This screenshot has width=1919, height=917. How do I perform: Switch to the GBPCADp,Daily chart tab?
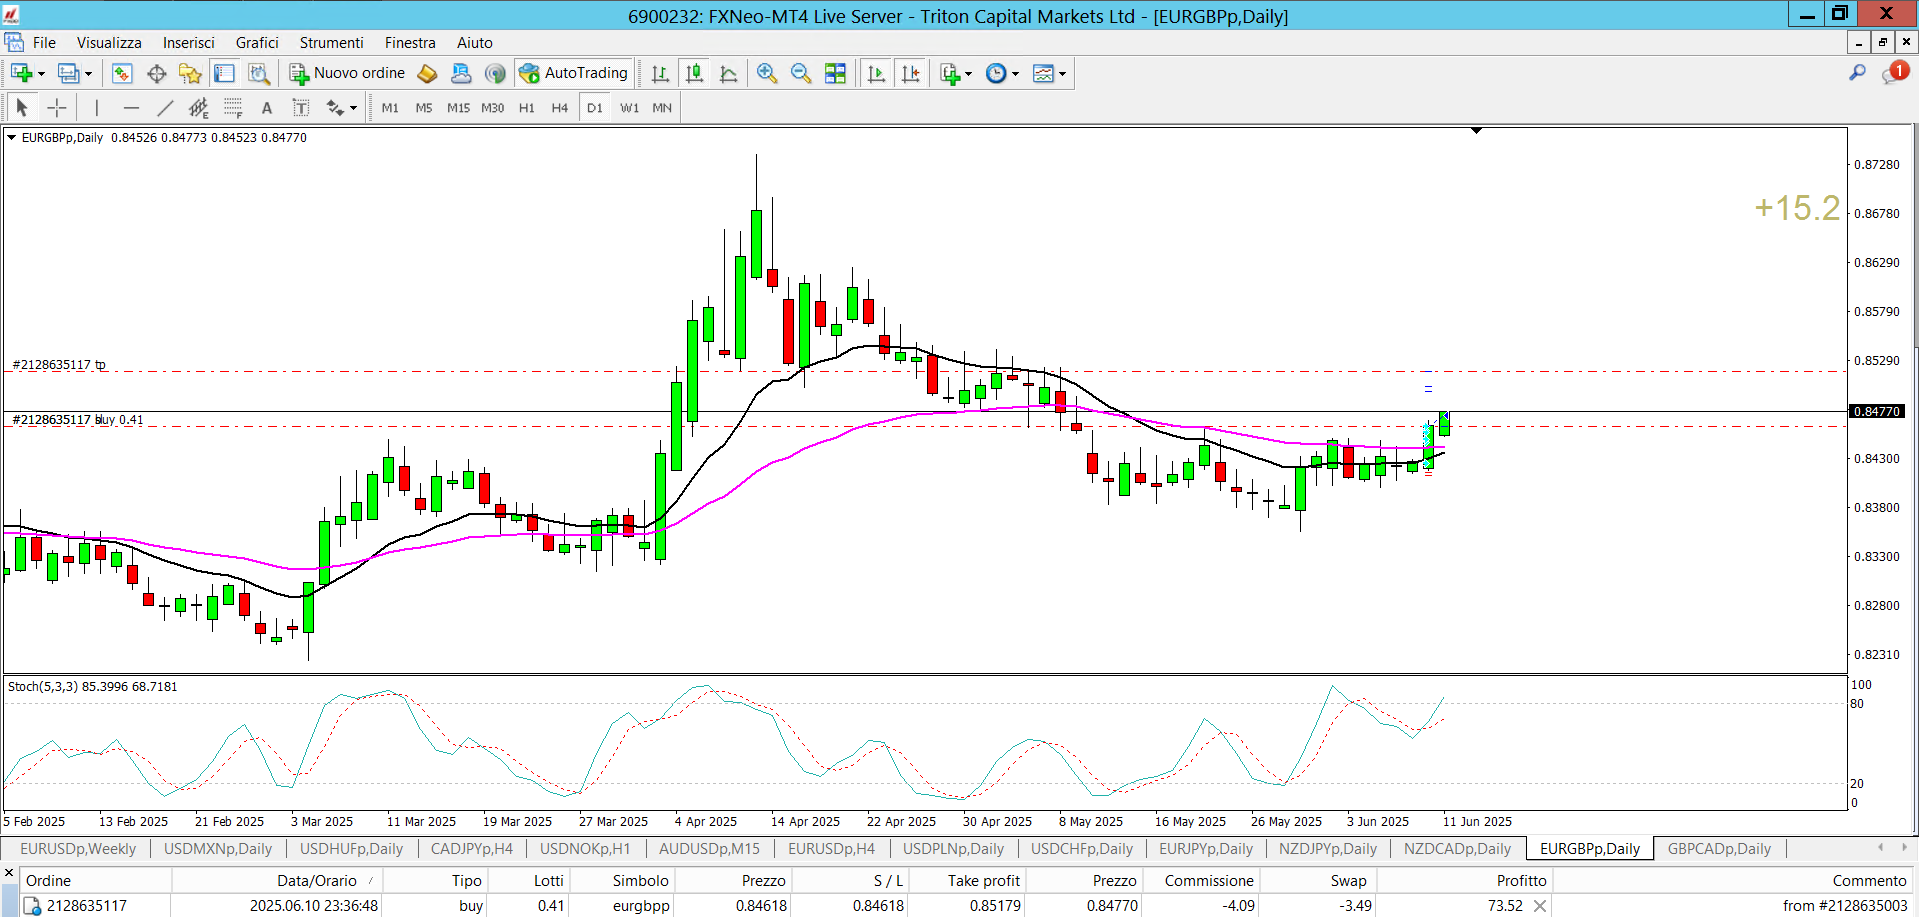click(x=1718, y=849)
